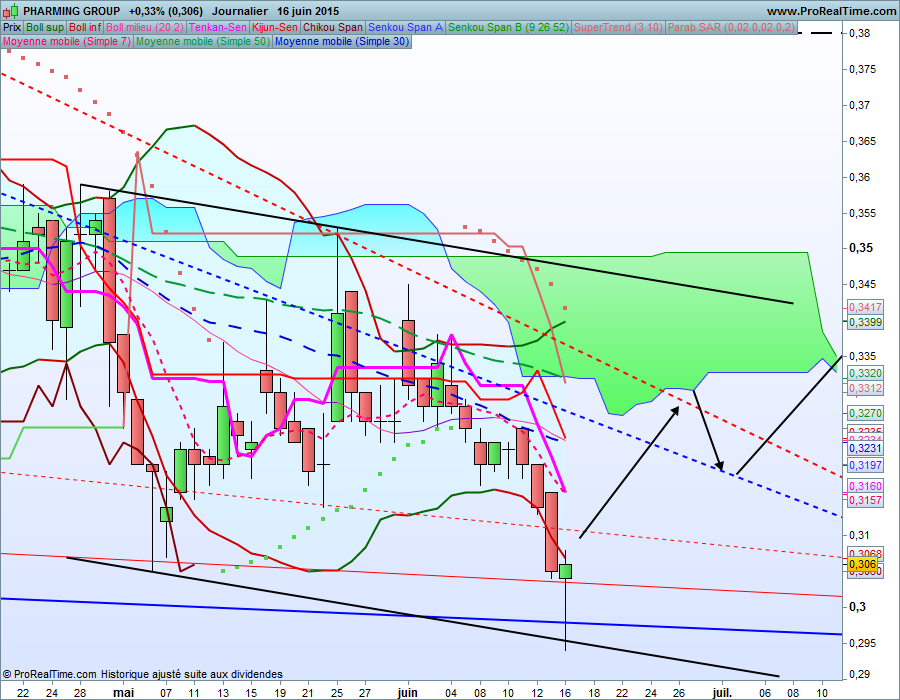Select the Boll sup indicator label

[45, 28]
